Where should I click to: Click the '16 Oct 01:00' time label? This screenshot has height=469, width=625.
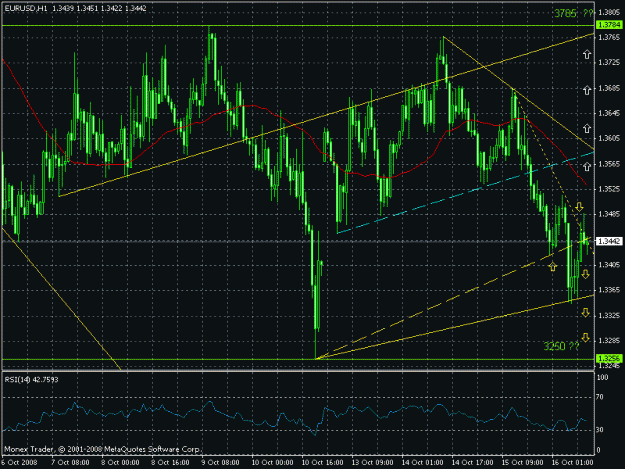[x=572, y=462]
